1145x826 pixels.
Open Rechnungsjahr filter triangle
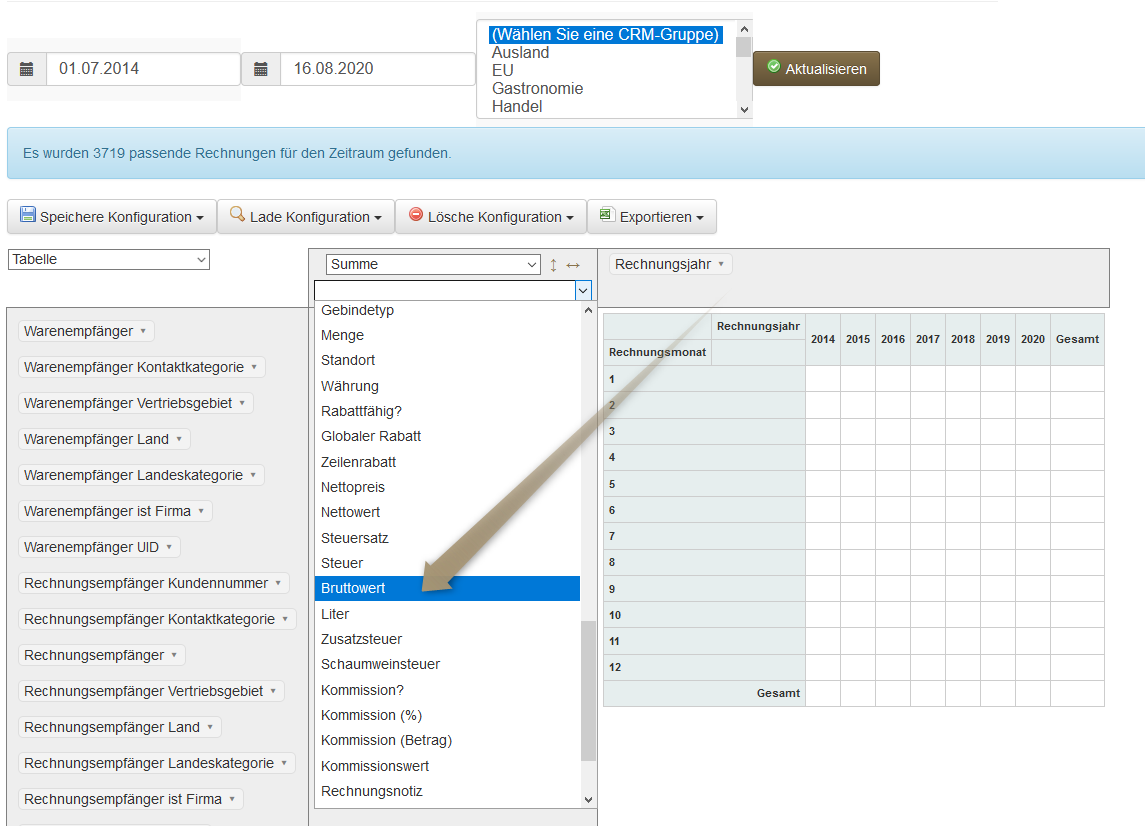tap(721, 264)
